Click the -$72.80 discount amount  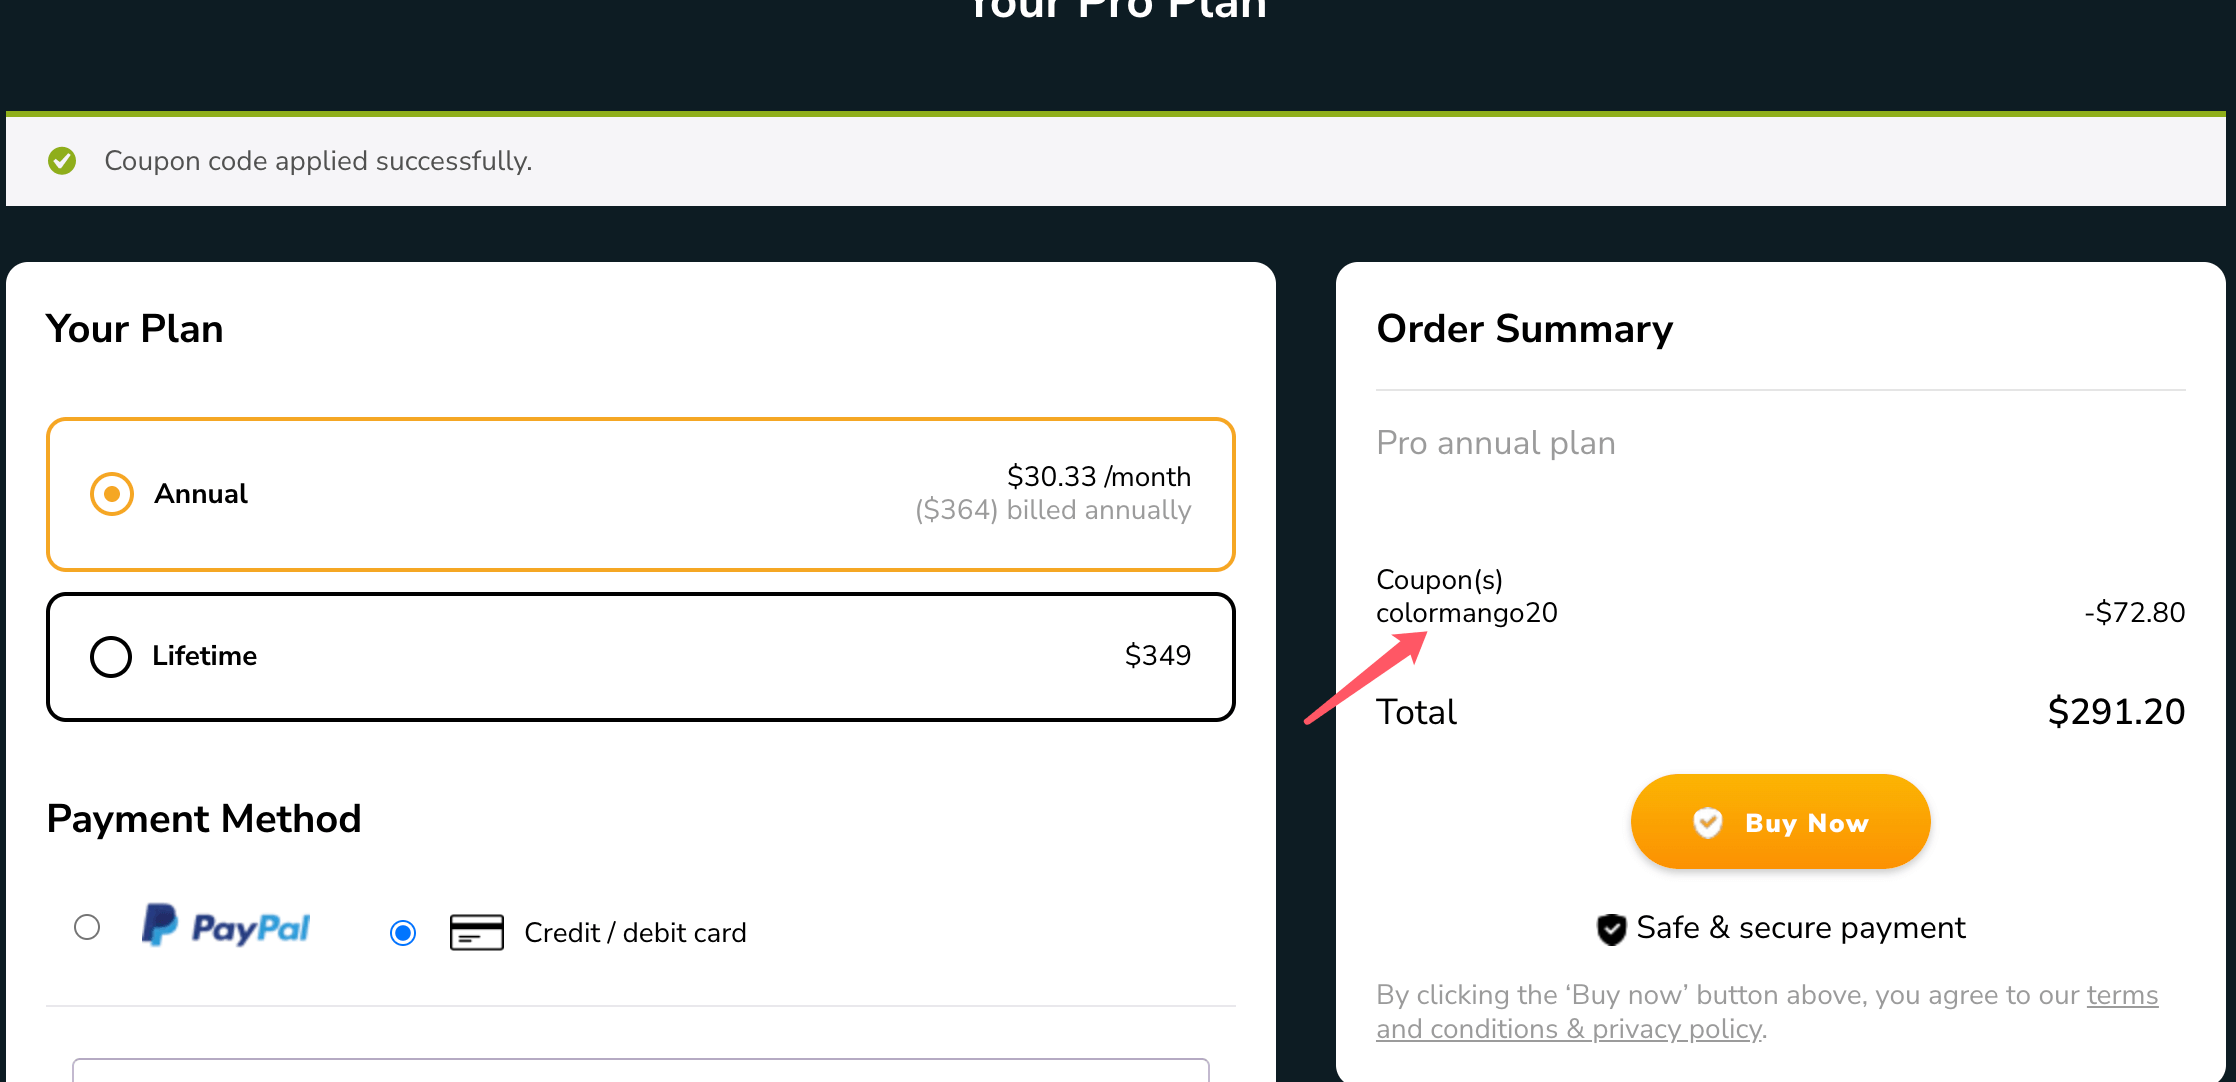coord(2134,612)
